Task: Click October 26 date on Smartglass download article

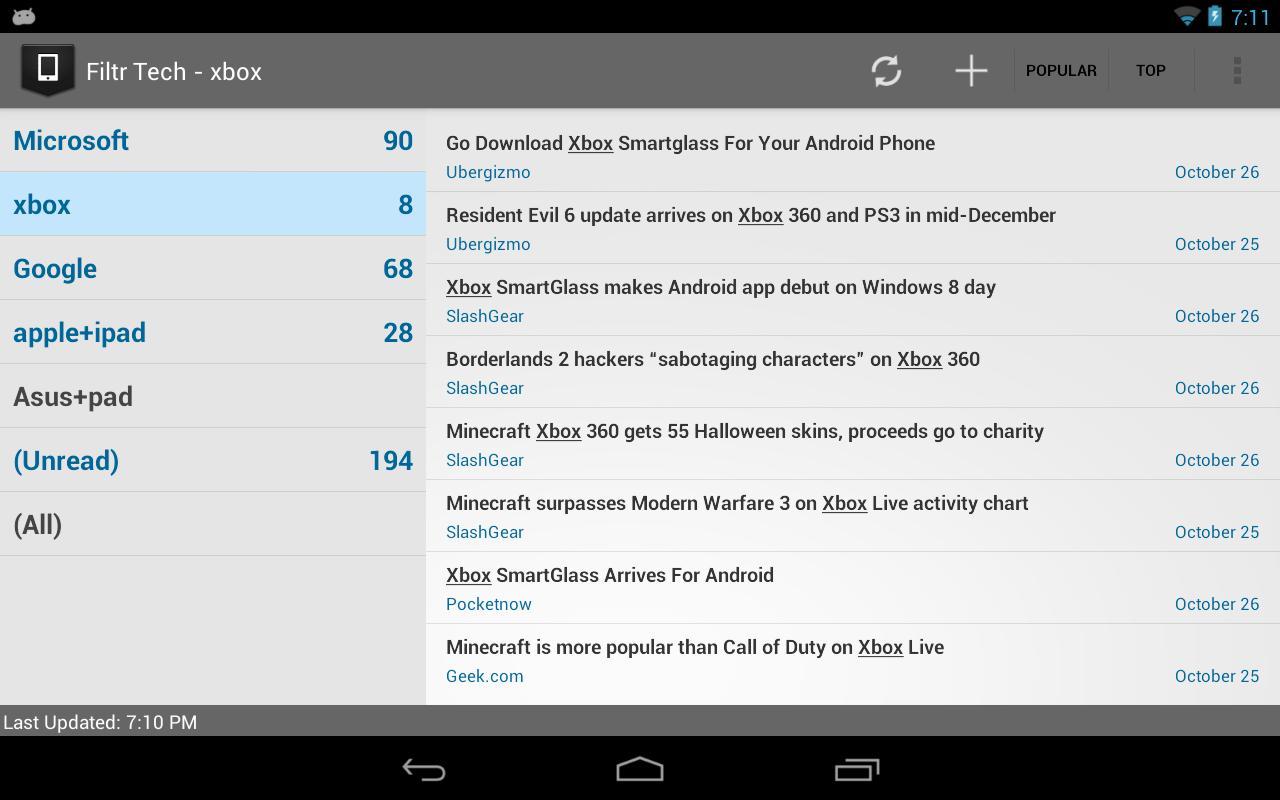Action: (x=1217, y=172)
